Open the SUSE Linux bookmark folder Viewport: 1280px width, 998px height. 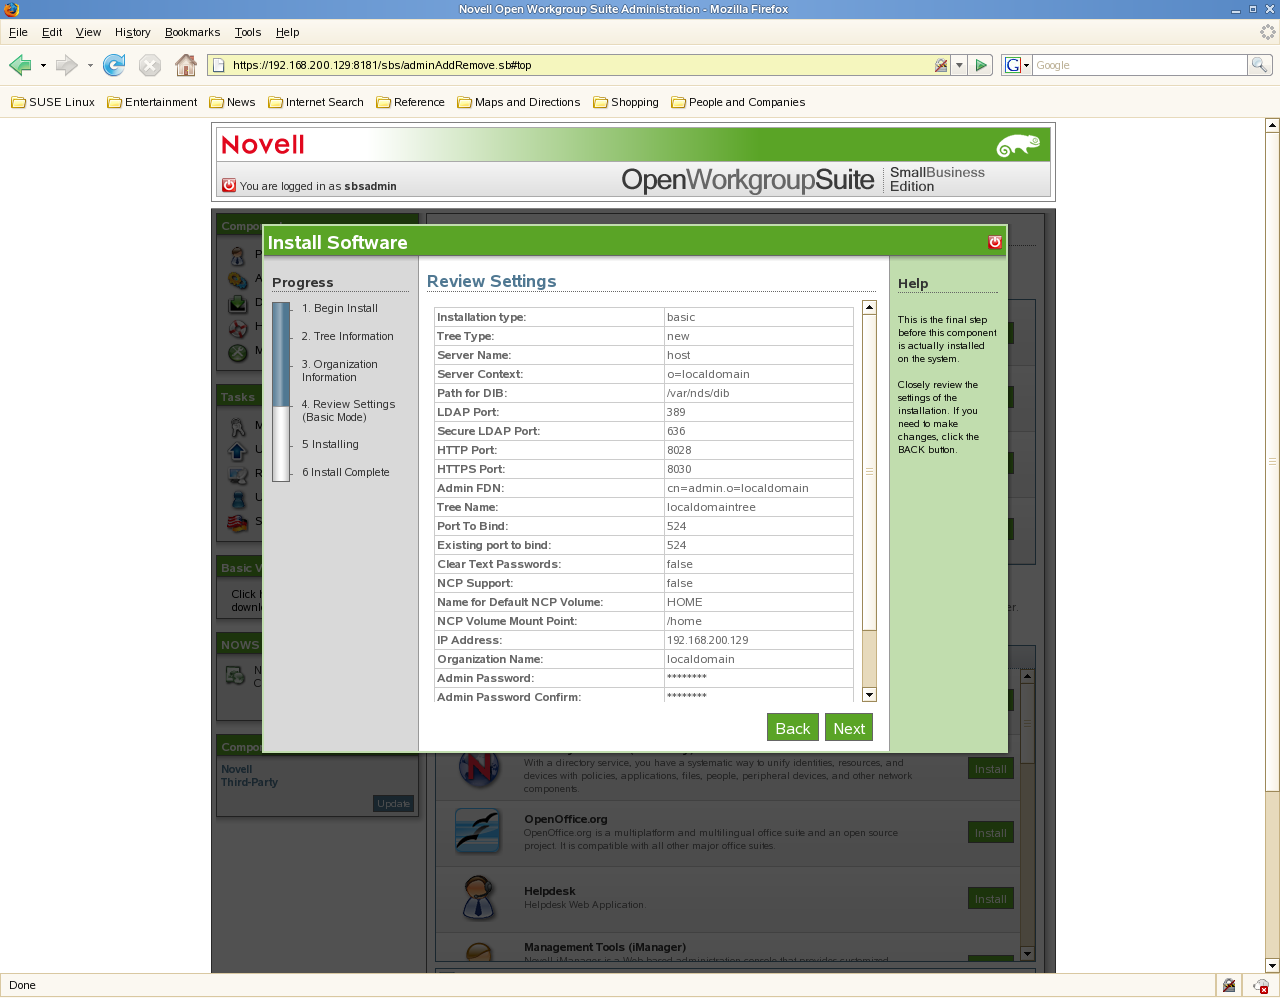pos(53,102)
